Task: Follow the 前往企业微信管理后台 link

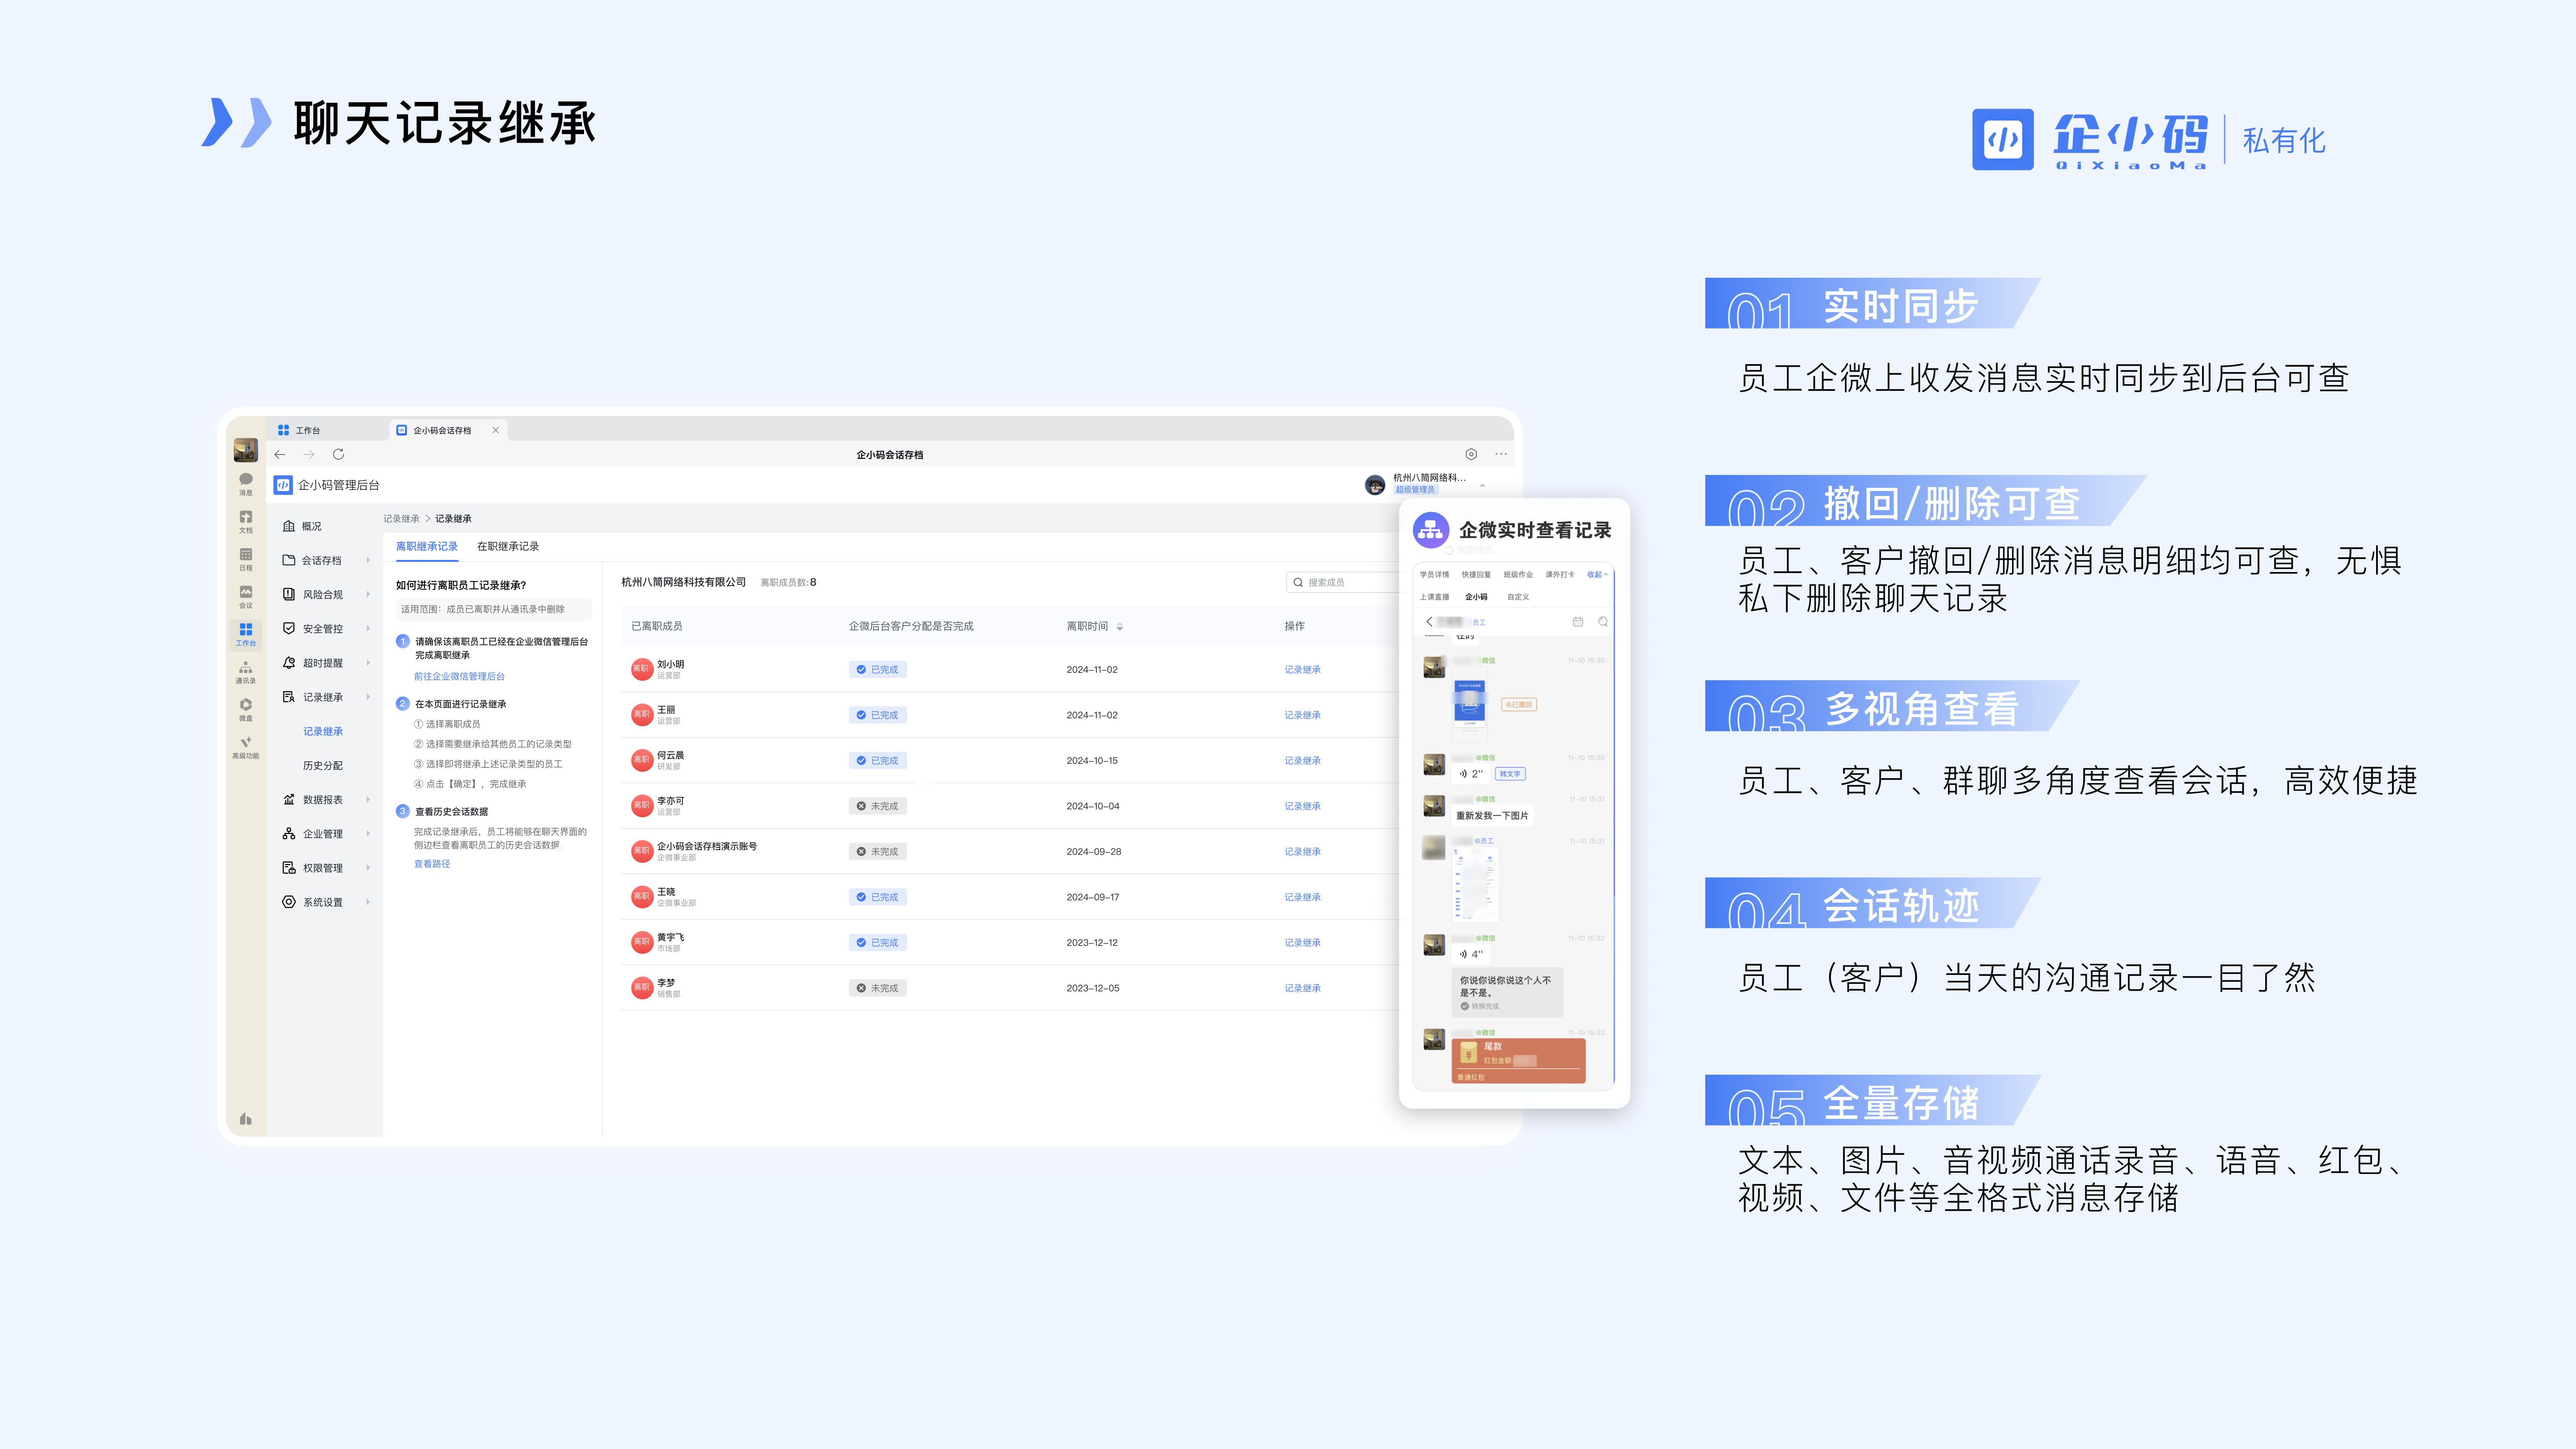Action: (x=459, y=676)
